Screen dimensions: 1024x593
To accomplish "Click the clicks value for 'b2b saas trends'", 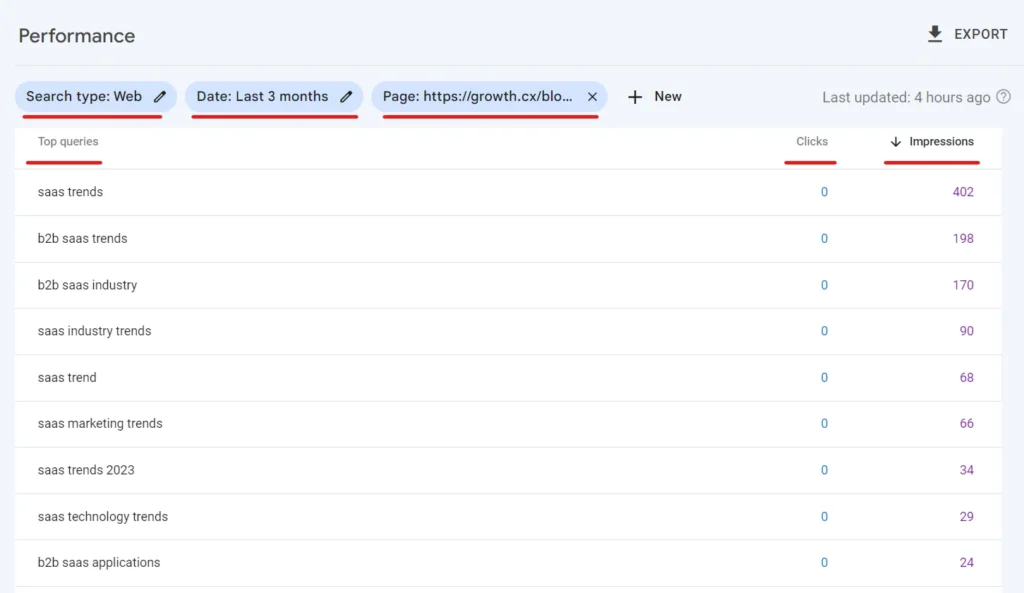I will (x=824, y=238).
